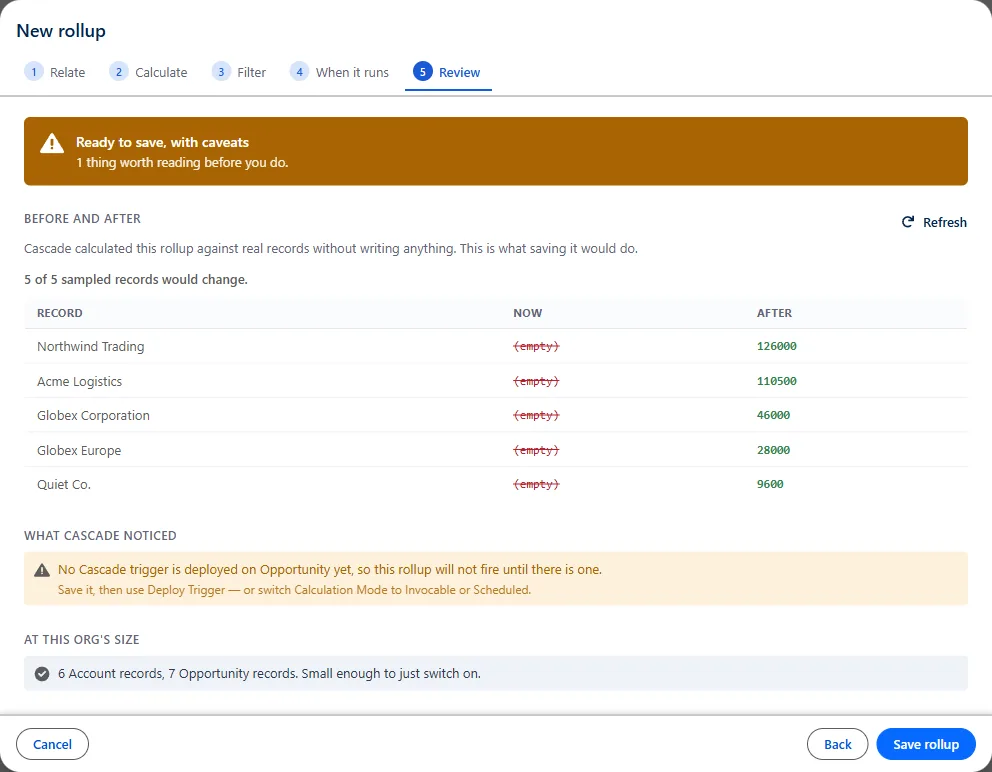Click the struck-through (empty) value for Quiet Co.
The height and width of the screenshot is (772, 992).
(536, 484)
